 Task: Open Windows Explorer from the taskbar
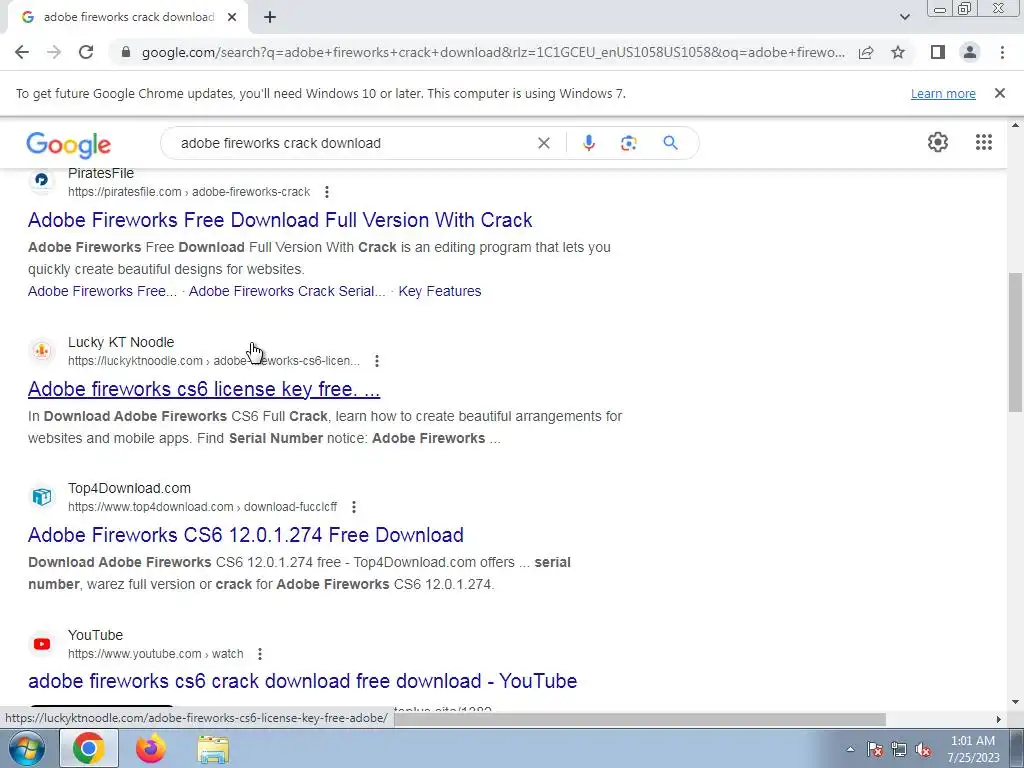coord(213,748)
